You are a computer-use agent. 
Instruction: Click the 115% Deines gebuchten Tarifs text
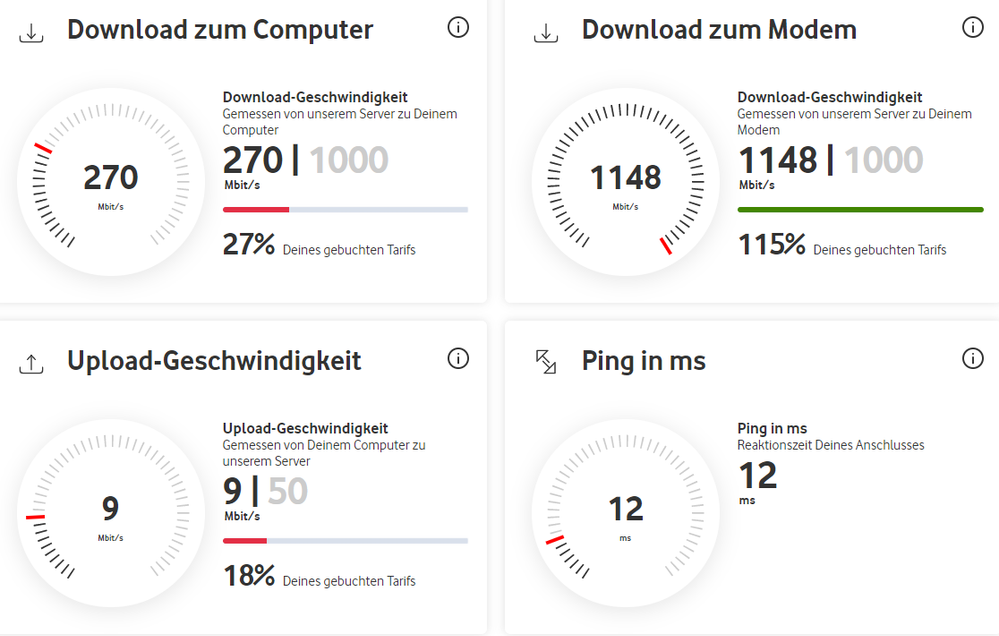(x=842, y=245)
